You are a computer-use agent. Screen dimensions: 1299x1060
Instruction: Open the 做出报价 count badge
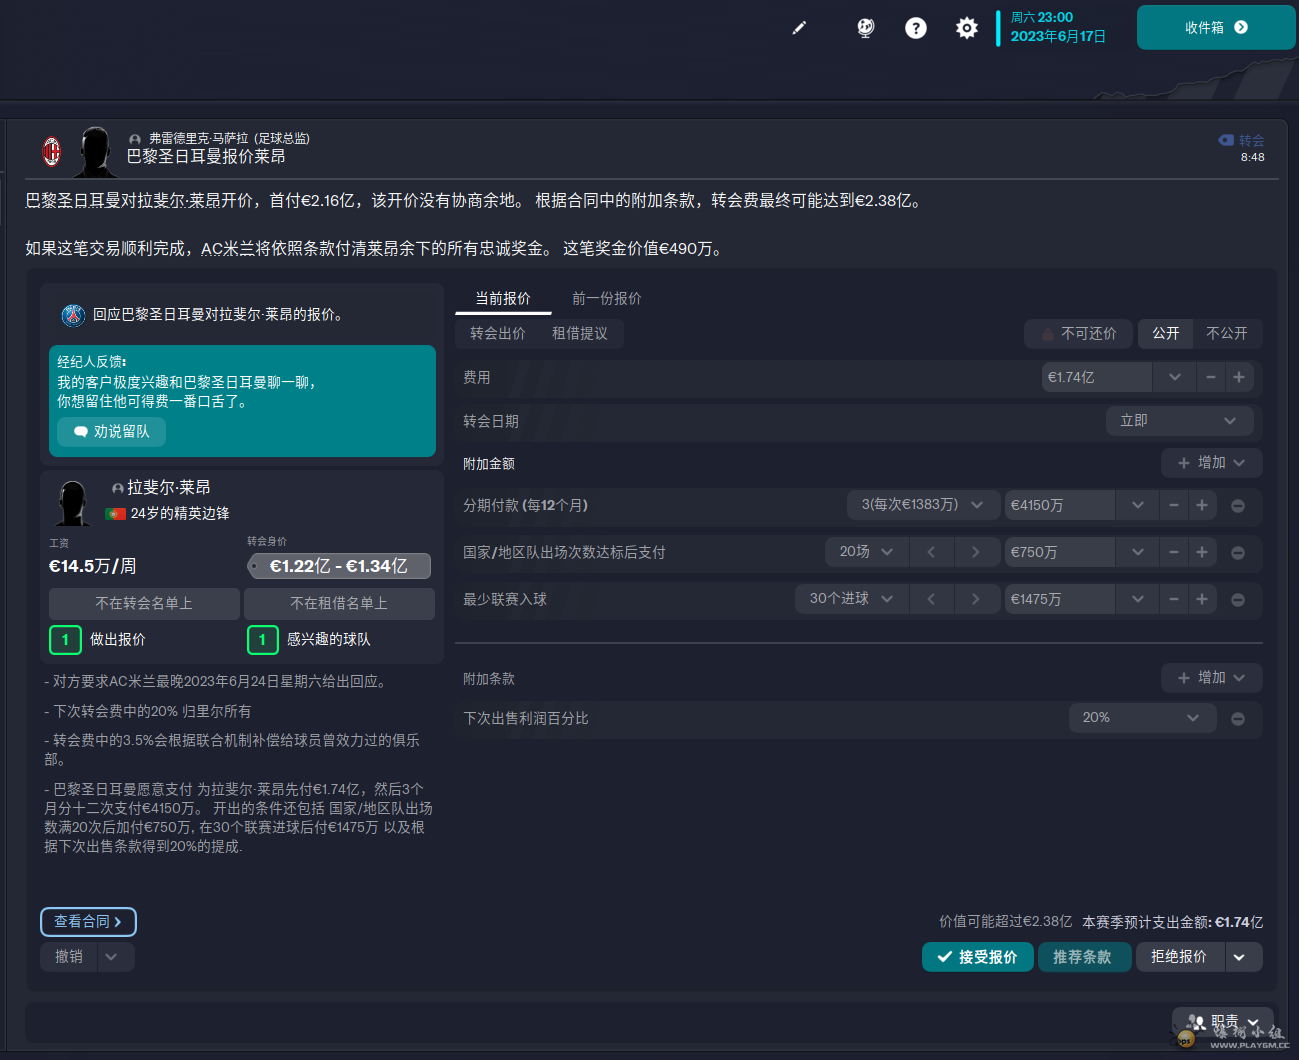[x=65, y=639]
